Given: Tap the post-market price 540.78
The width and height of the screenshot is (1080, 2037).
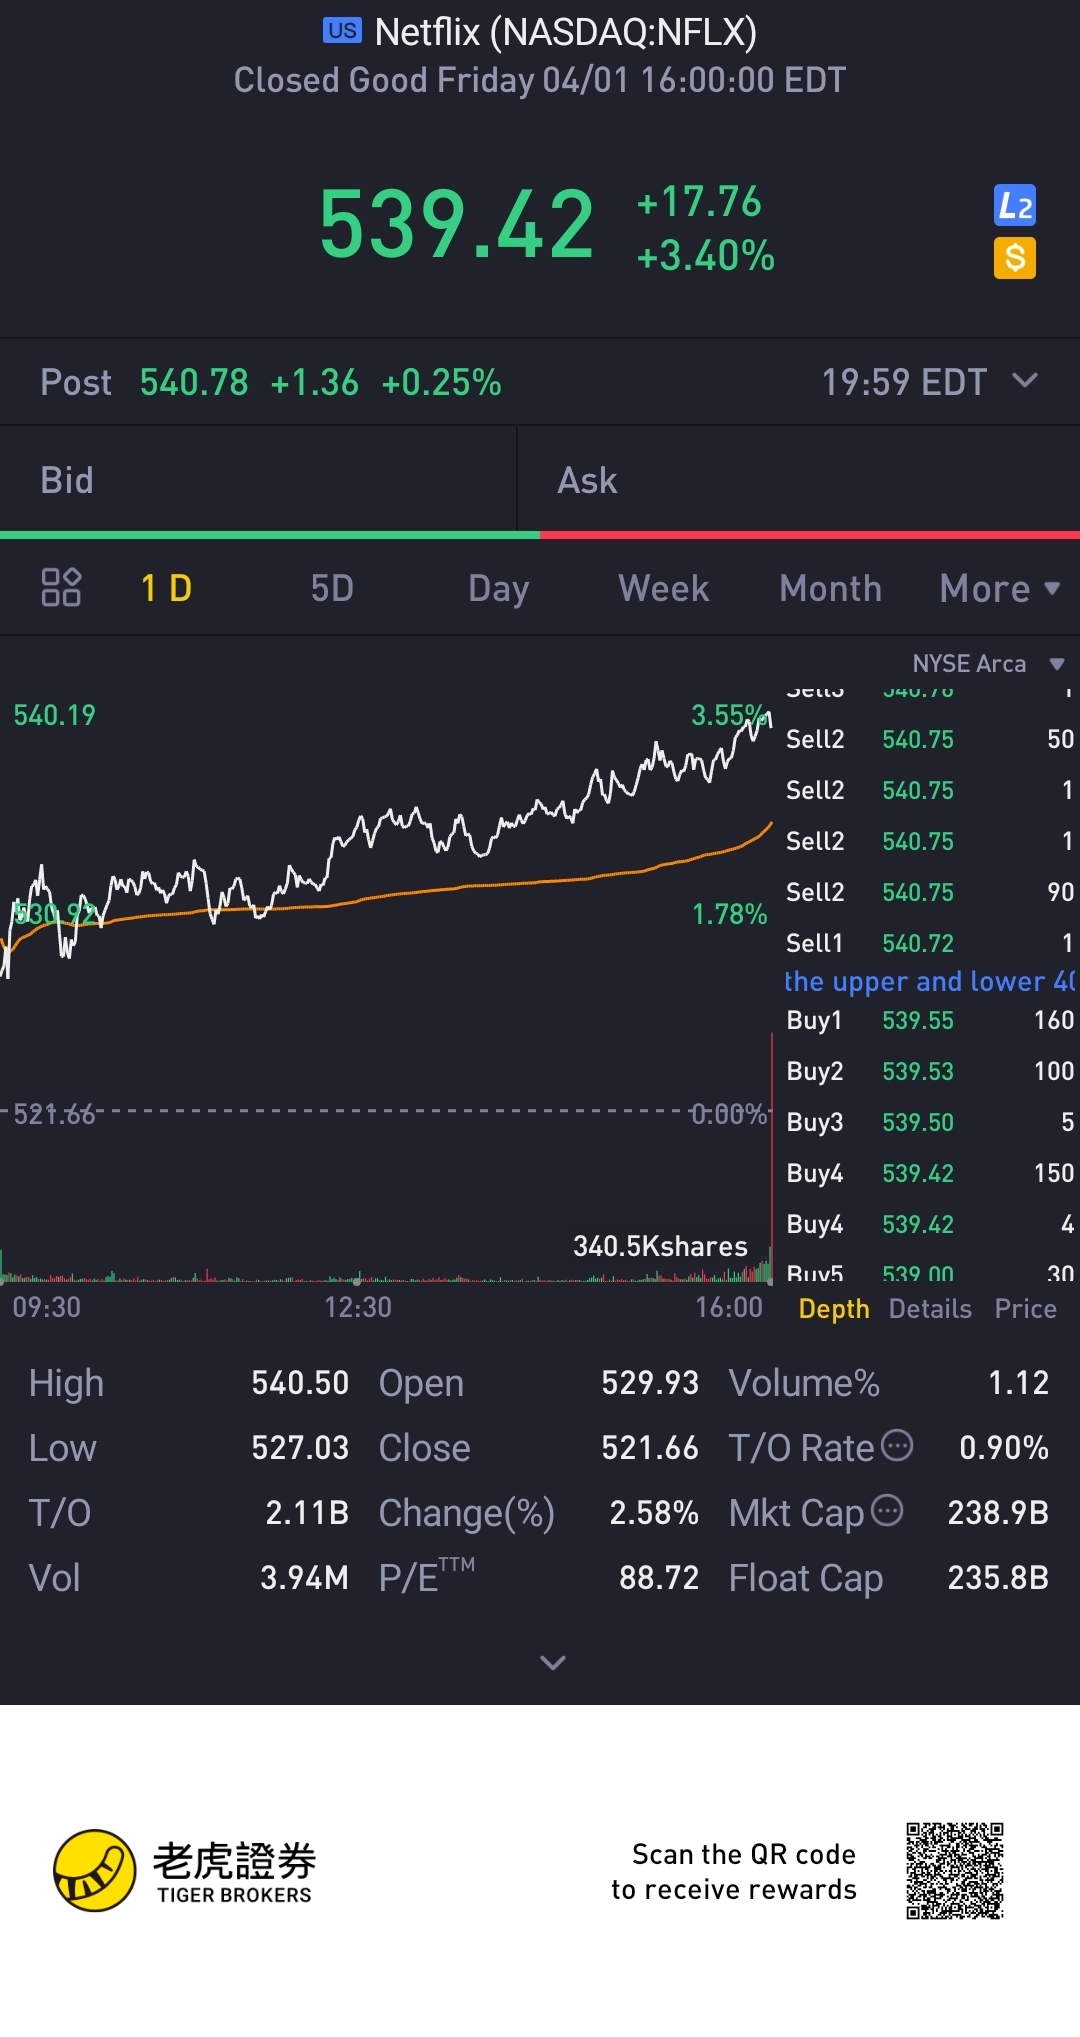Looking at the screenshot, I should click(x=194, y=382).
